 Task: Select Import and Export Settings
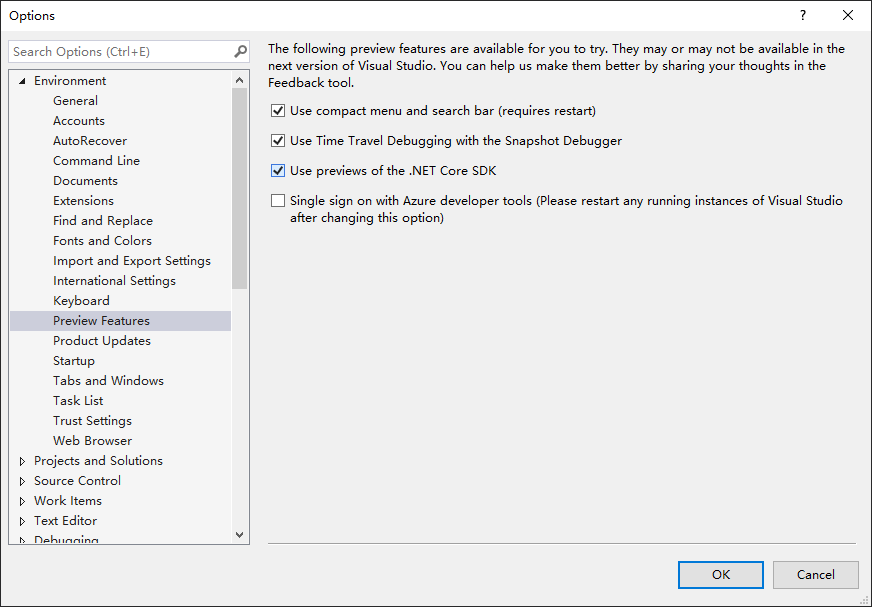[x=132, y=261]
